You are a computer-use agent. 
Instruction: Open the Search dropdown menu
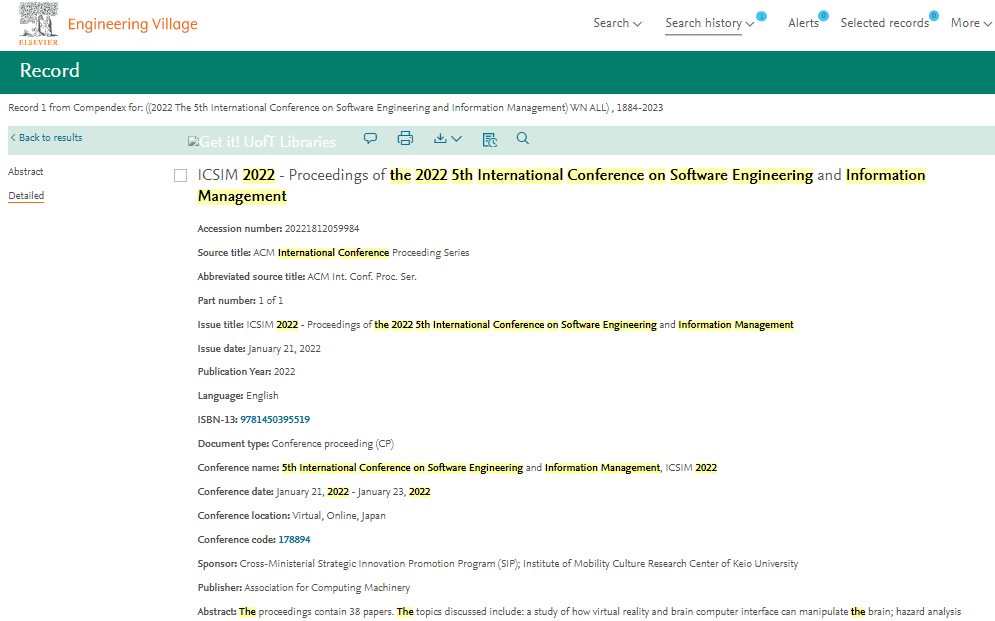tap(617, 23)
